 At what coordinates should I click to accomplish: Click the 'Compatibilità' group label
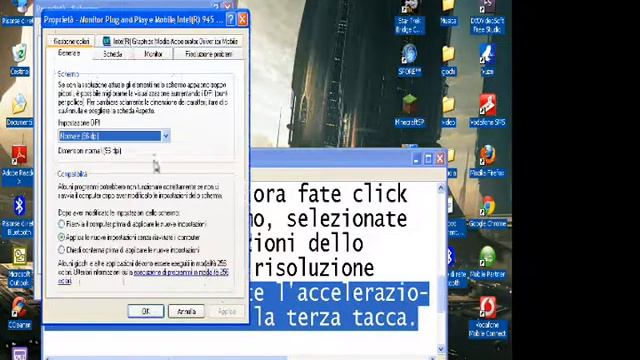(x=72, y=174)
